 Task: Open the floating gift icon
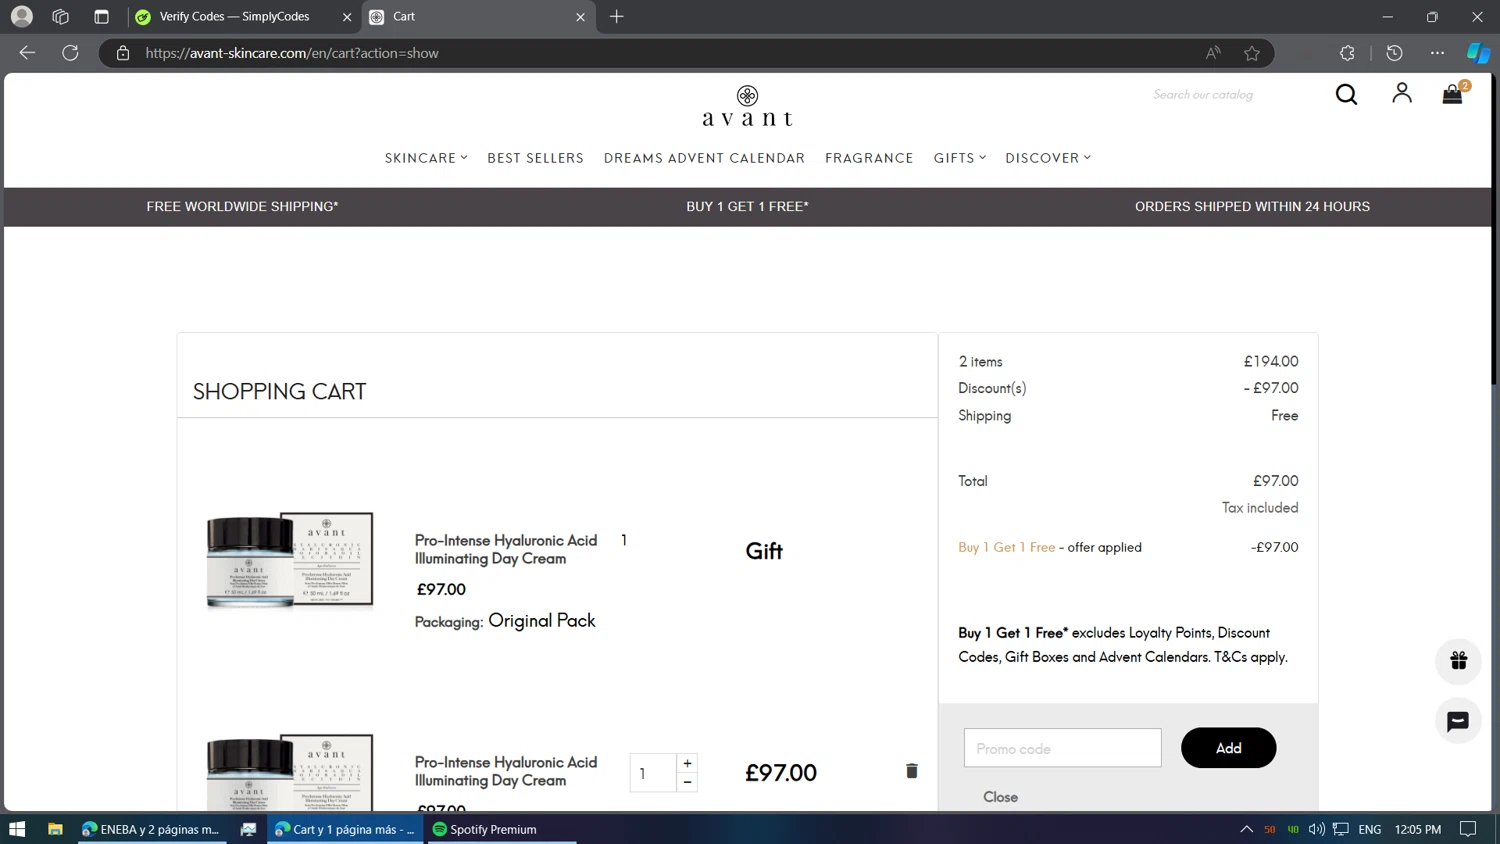1458,661
